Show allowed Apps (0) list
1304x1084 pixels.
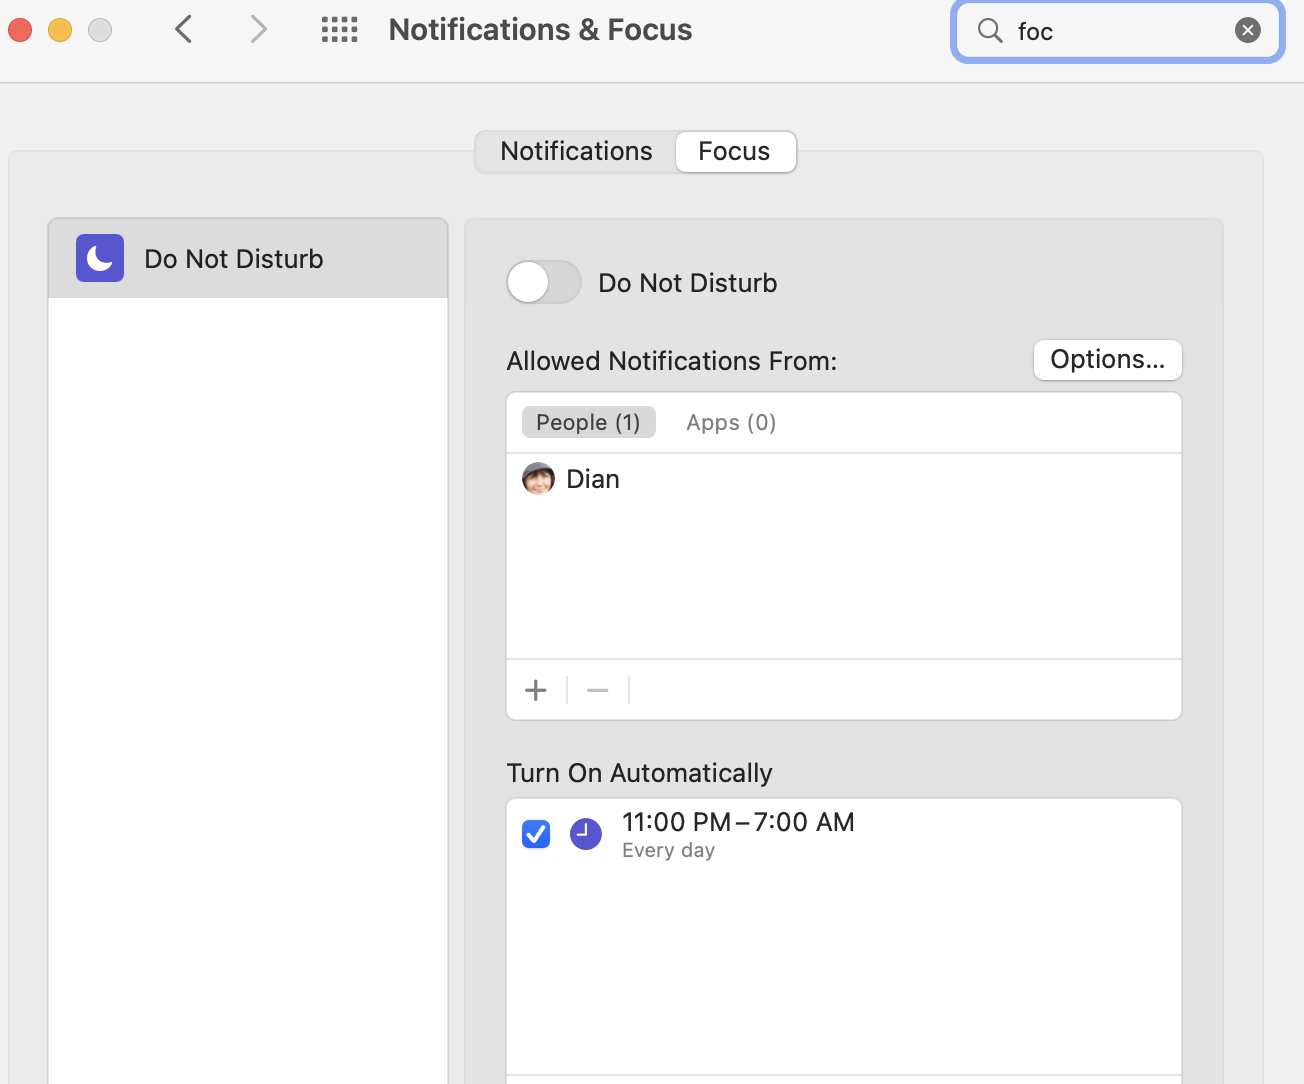coord(731,423)
